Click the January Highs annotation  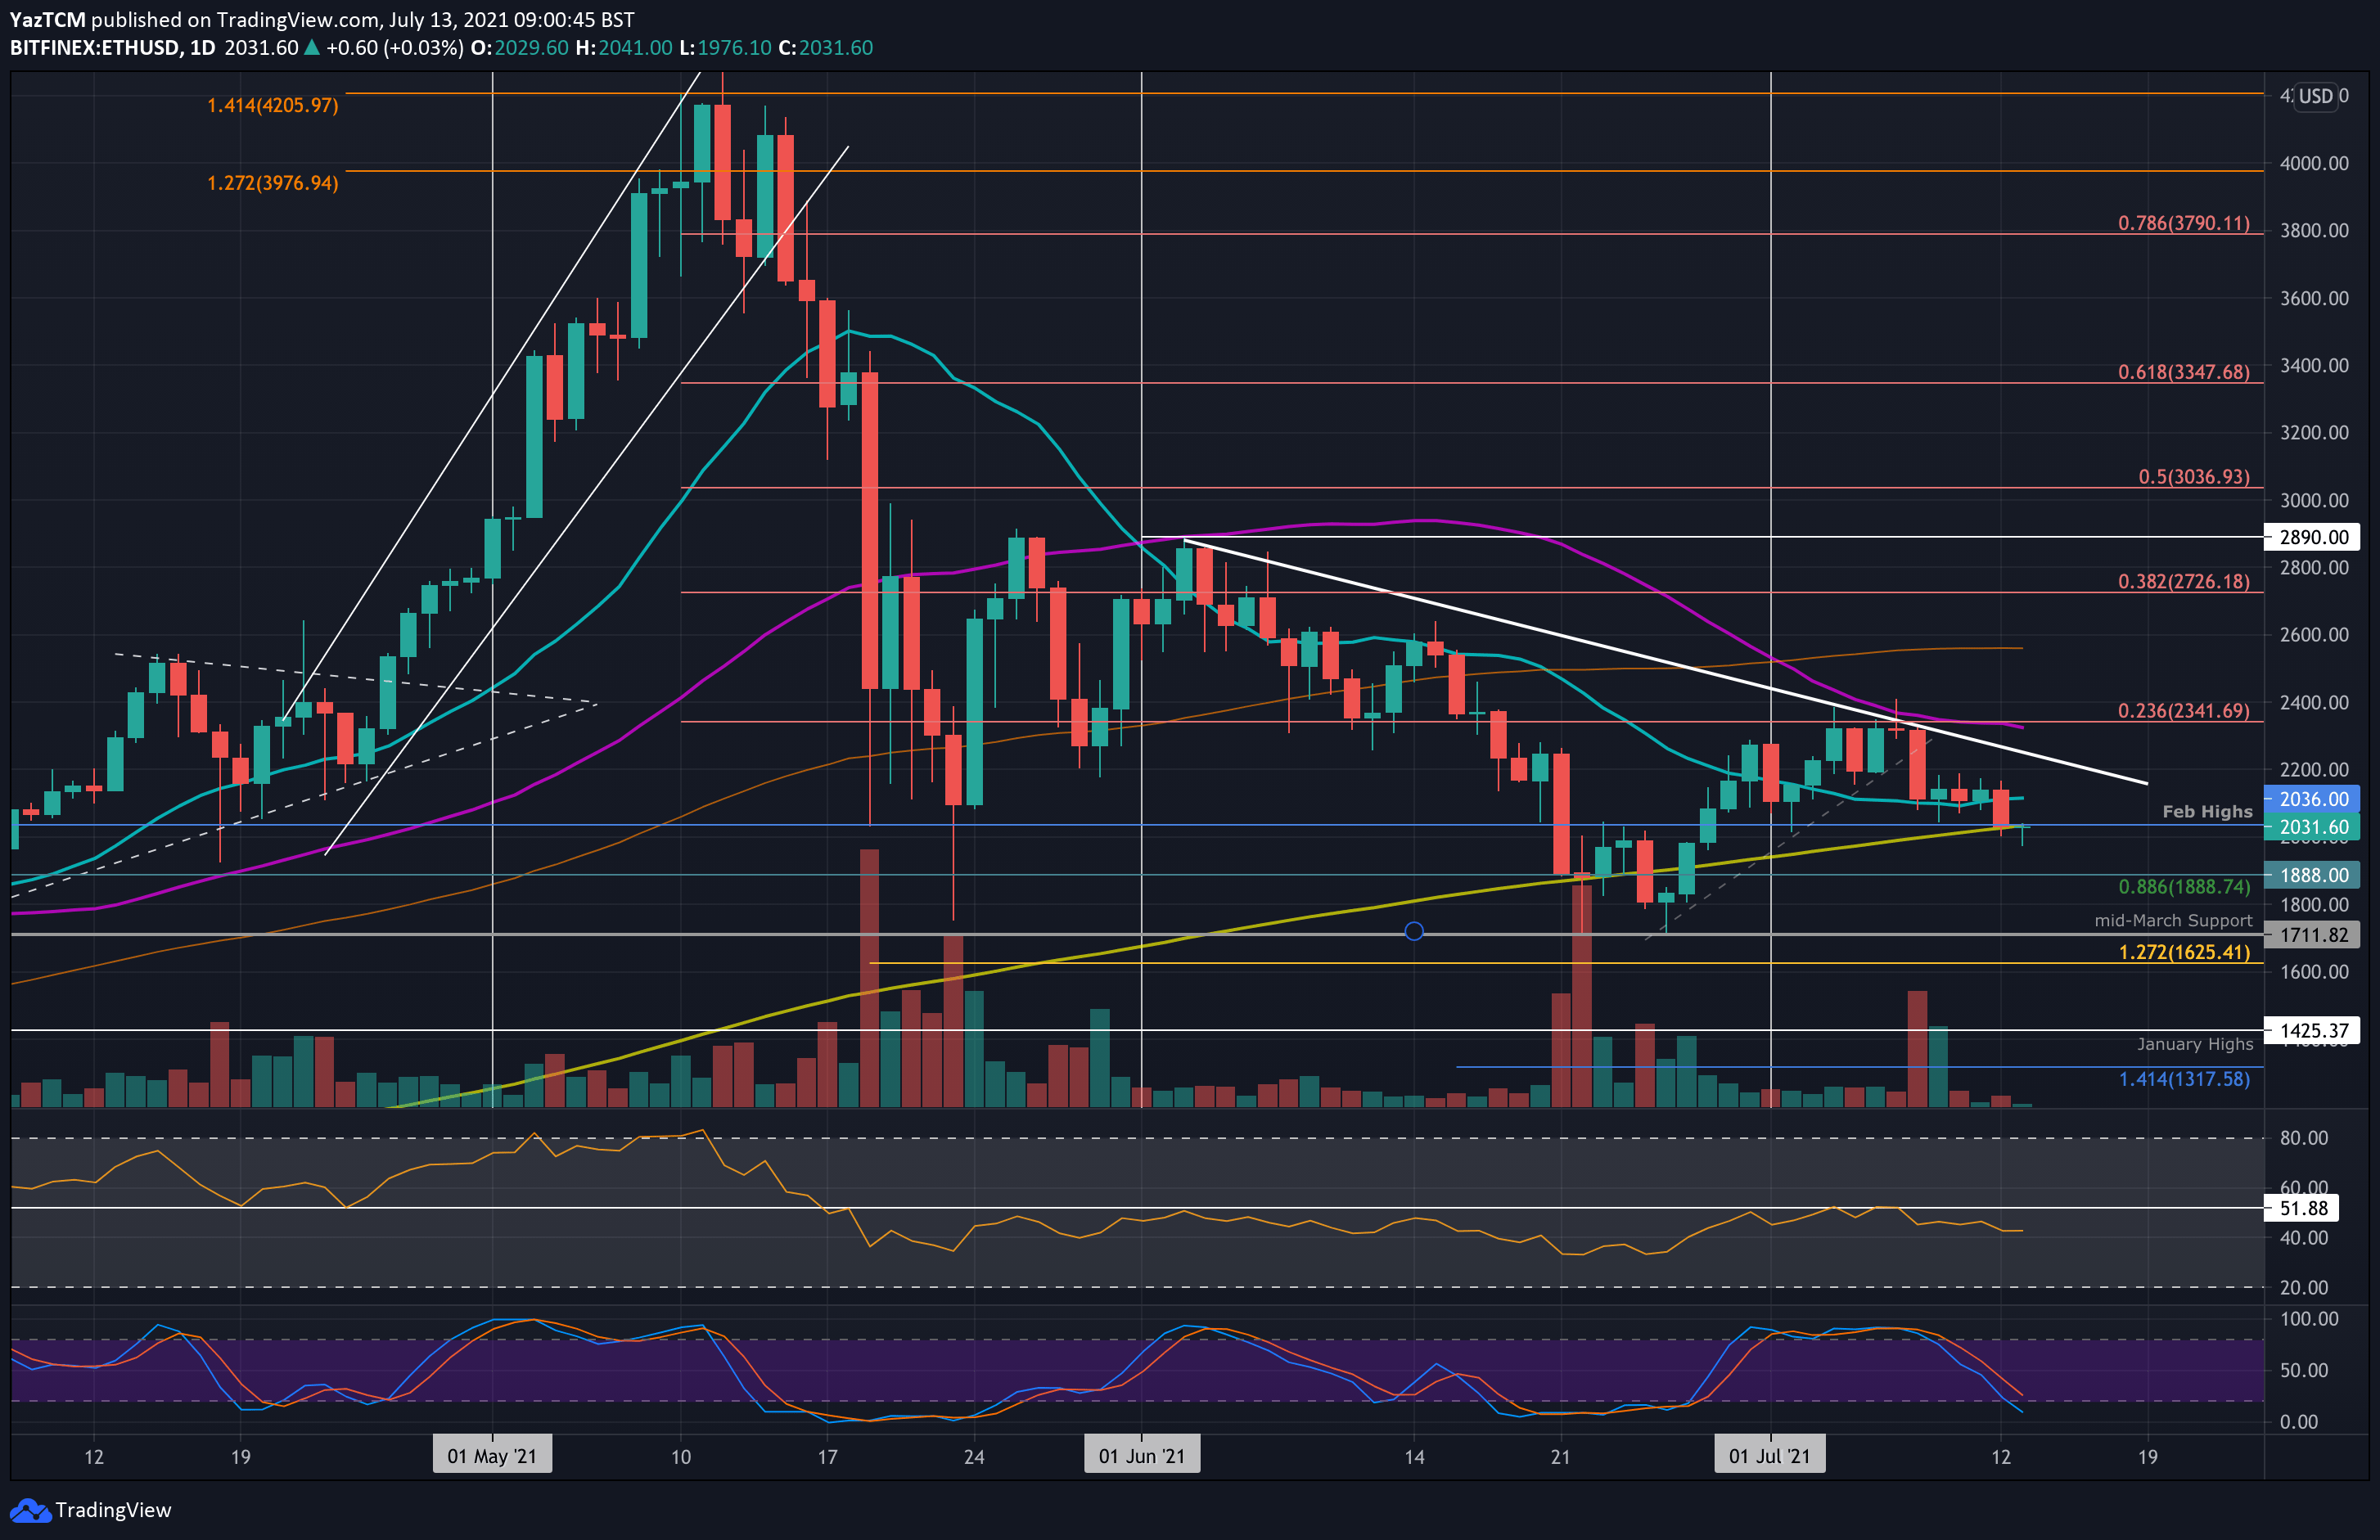point(2195,1044)
